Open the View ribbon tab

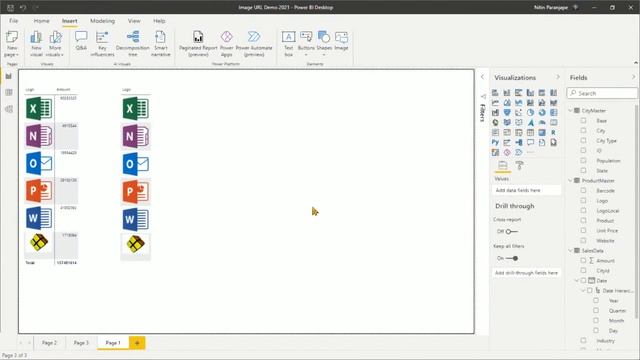pyautogui.click(x=134, y=21)
